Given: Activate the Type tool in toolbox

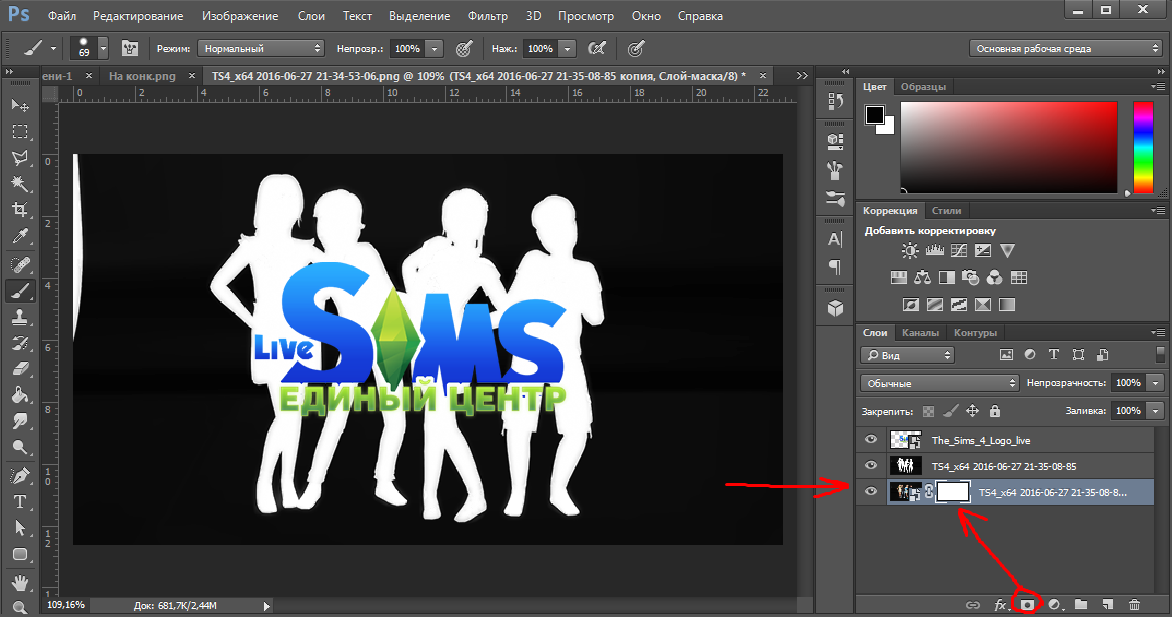Looking at the screenshot, I should [x=20, y=502].
